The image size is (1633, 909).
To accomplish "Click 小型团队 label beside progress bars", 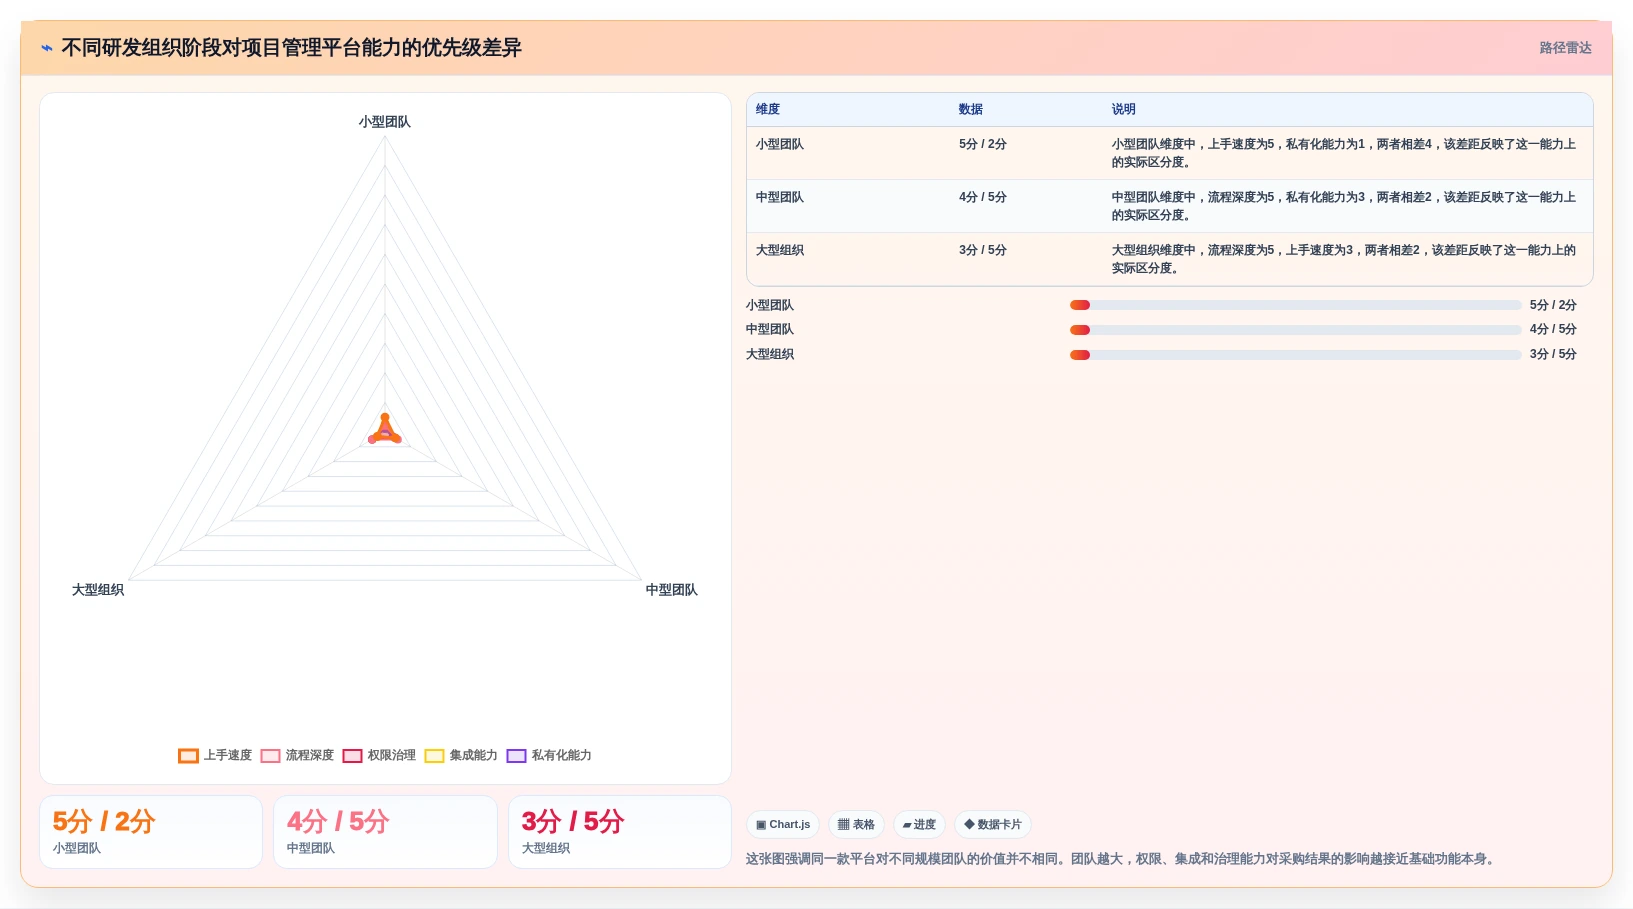I will click(x=770, y=305).
